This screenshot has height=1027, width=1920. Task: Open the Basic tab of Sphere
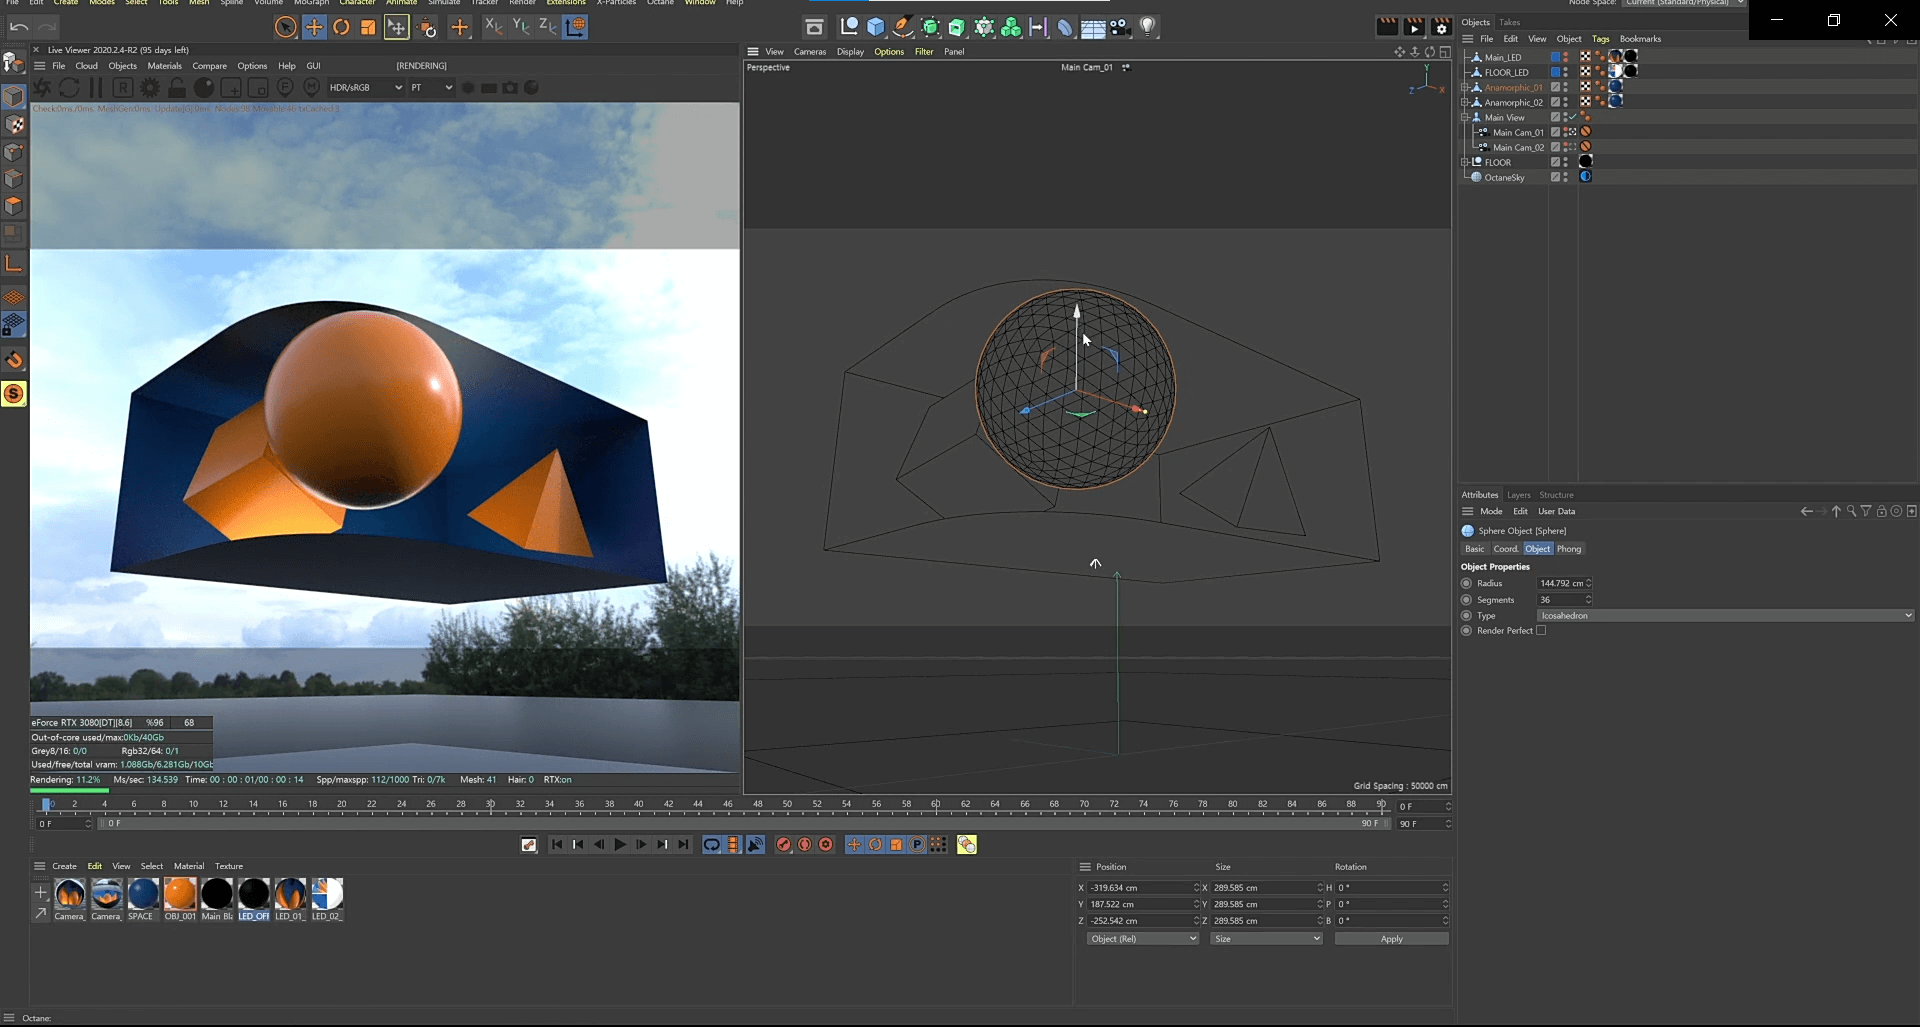pyautogui.click(x=1475, y=549)
